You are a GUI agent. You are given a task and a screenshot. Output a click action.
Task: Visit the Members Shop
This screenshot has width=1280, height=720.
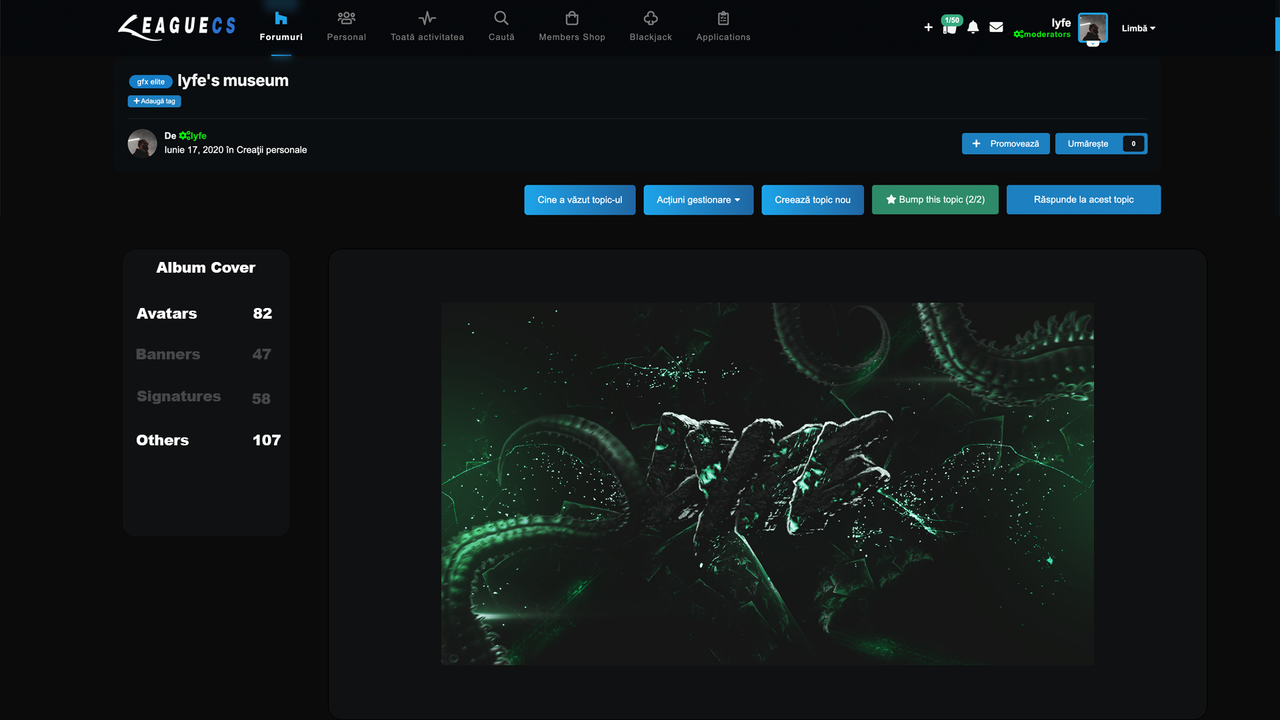(x=572, y=27)
